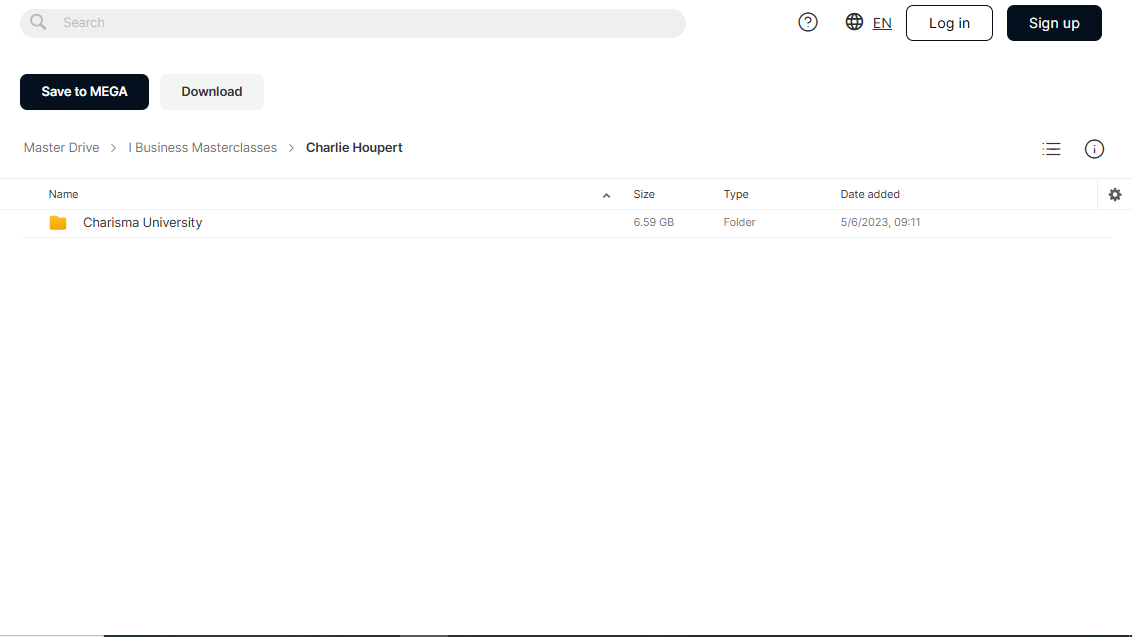Open the help question mark icon

tap(808, 22)
